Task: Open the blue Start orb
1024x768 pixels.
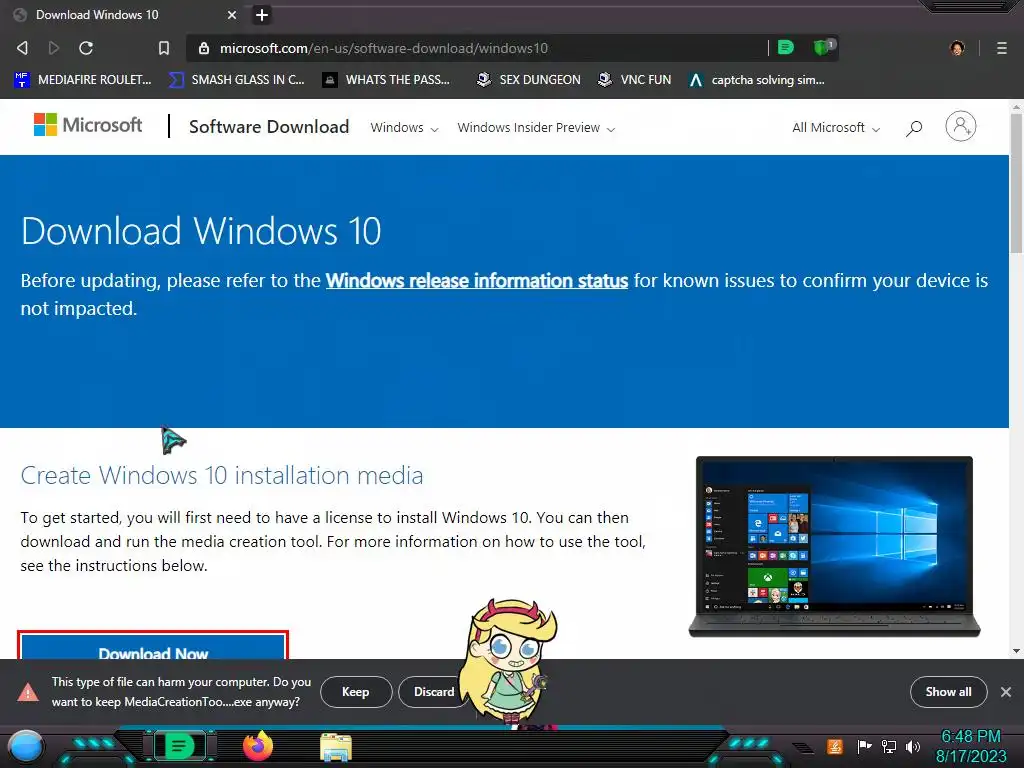Action: (26, 747)
